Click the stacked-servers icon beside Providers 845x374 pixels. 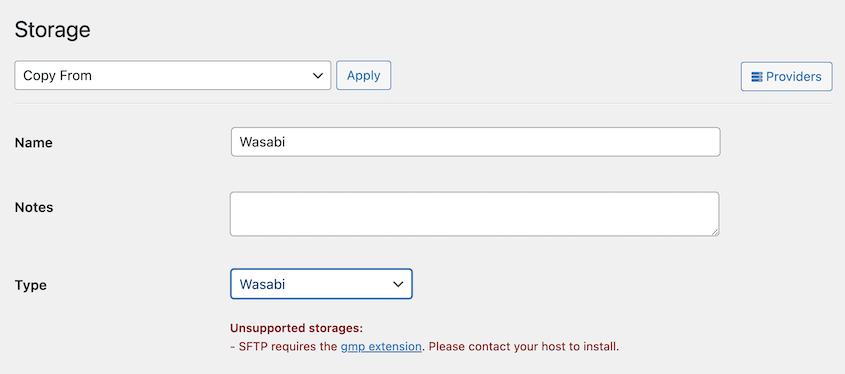tap(757, 77)
